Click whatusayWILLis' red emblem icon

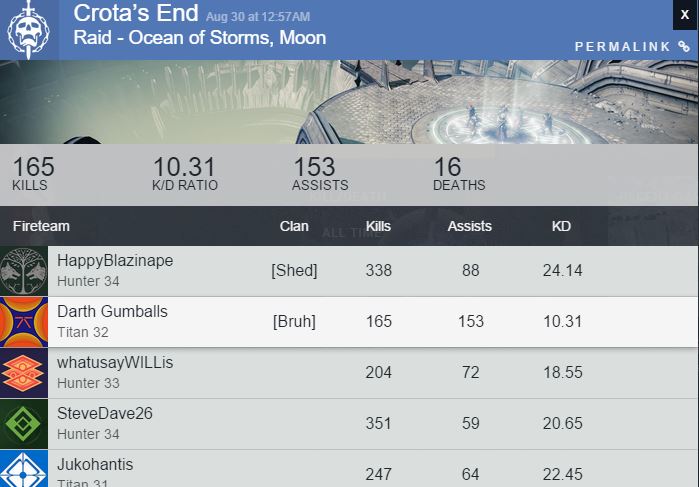(x=23, y=373)
